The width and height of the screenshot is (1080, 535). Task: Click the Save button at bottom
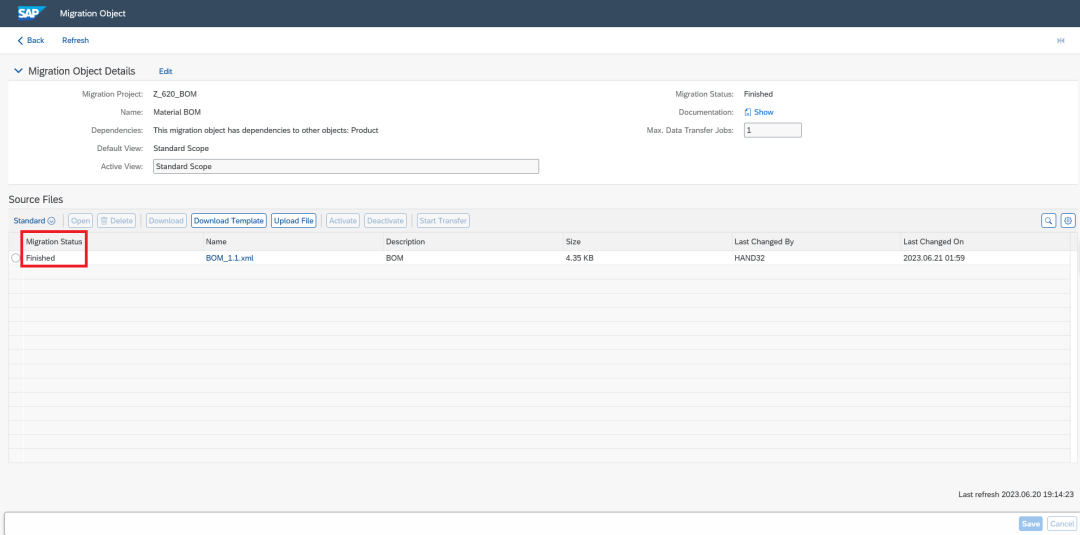(1031, 524)
